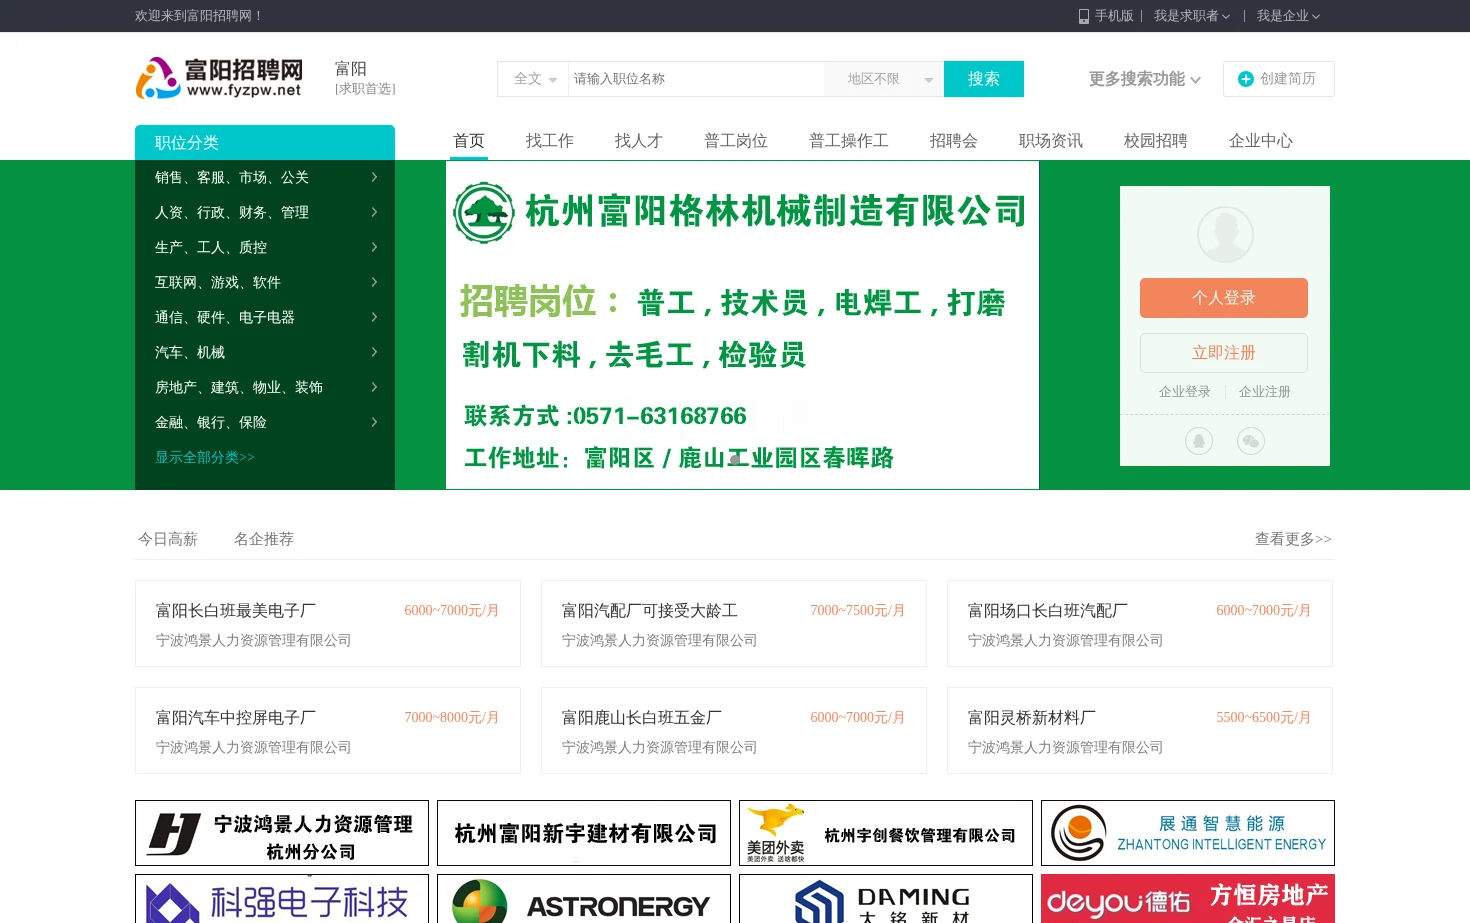Open the deyou德佑 方恒房地产 banner

[1188, 899]
